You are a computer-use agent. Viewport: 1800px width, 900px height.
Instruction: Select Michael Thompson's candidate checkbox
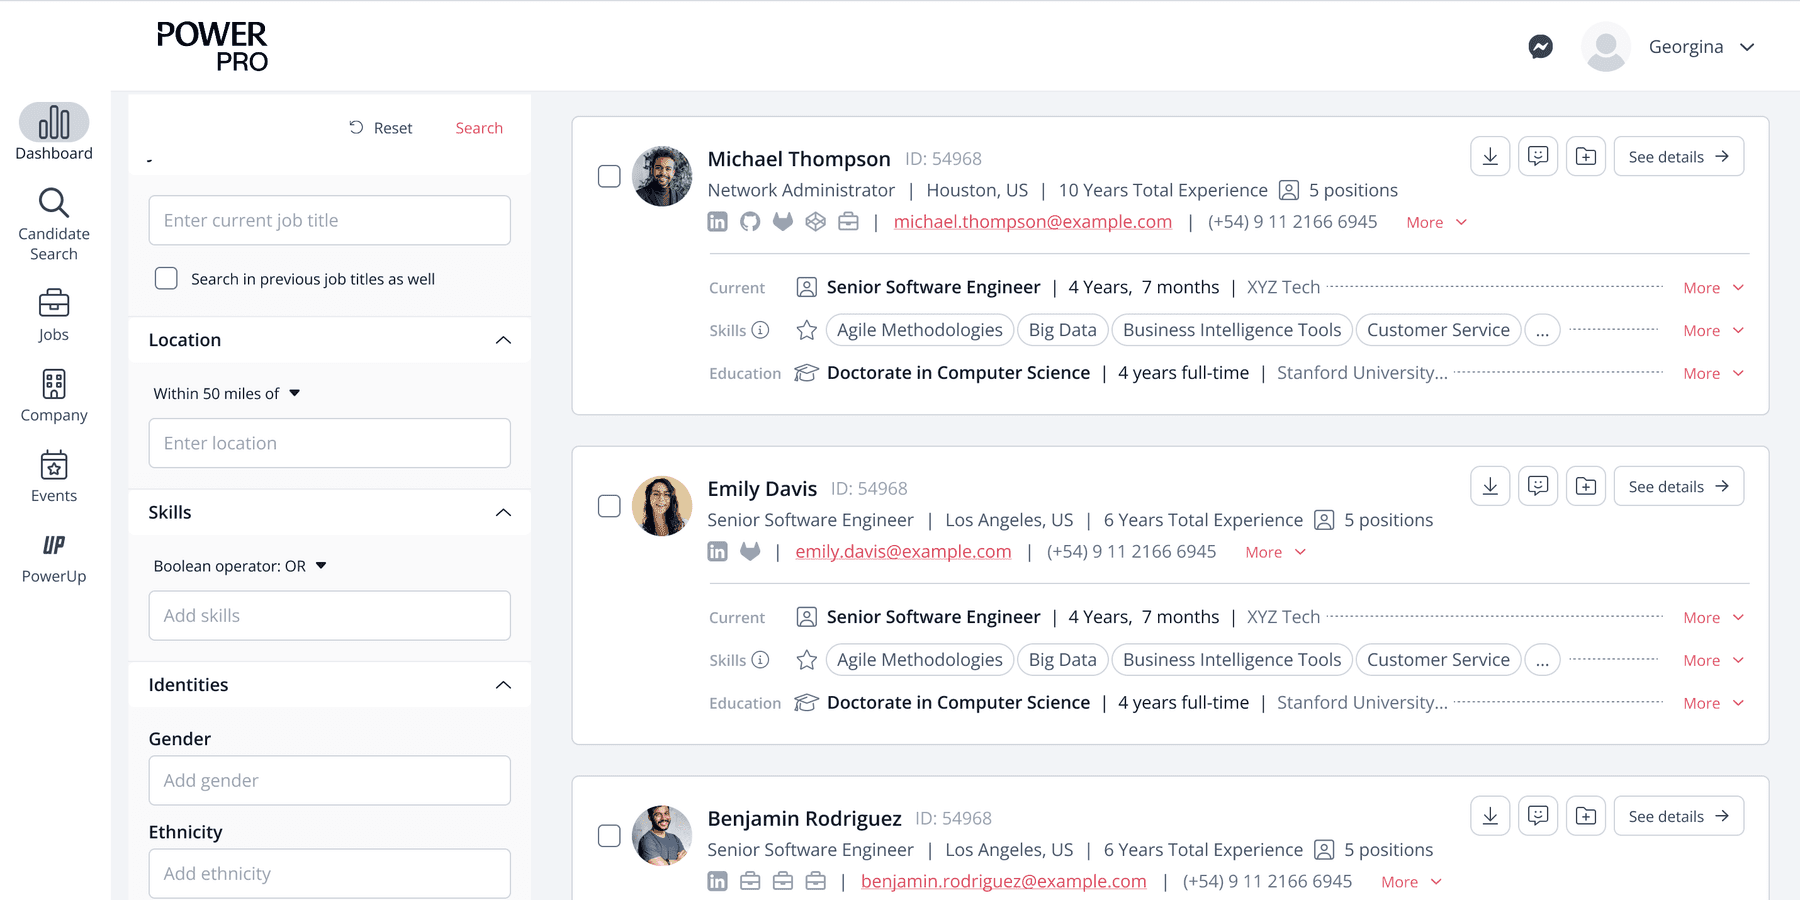click(609, 176)
